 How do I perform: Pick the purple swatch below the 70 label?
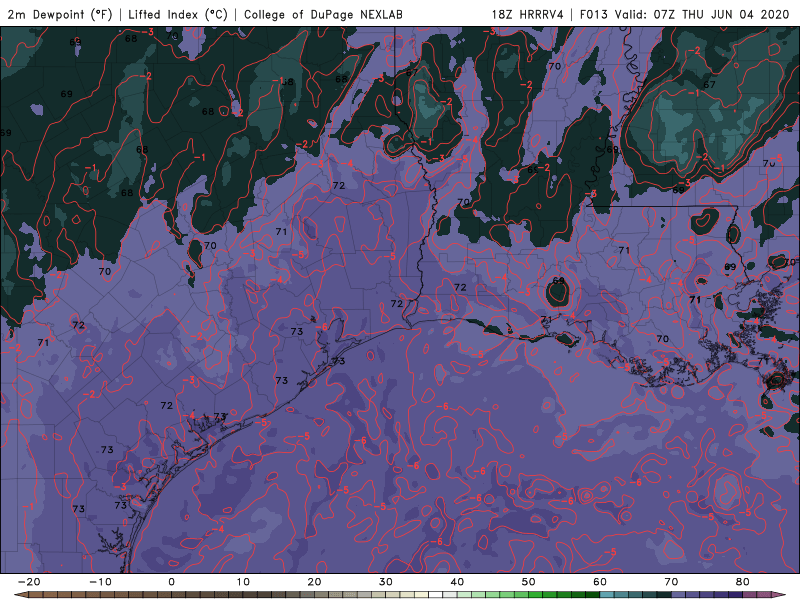point(679,595)
